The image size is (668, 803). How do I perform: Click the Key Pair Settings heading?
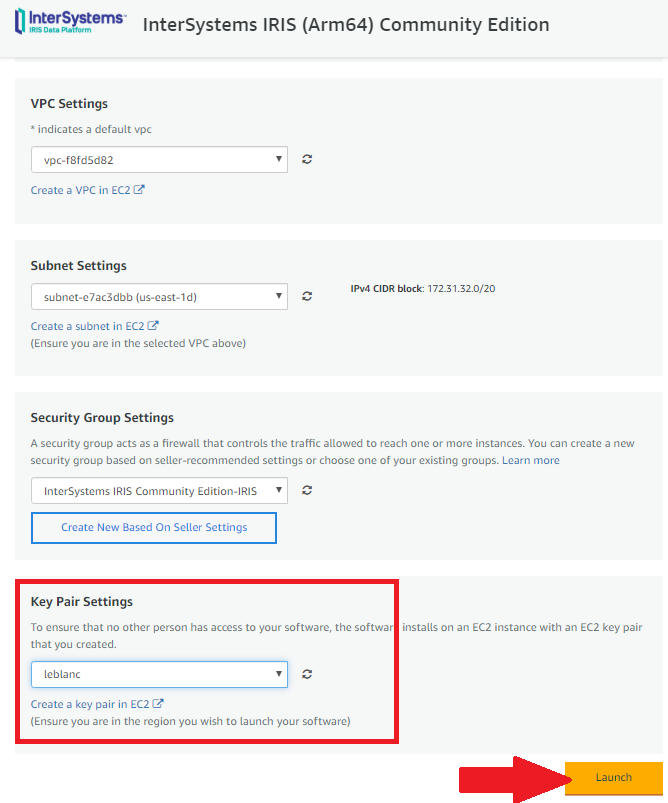coord(81,601)
